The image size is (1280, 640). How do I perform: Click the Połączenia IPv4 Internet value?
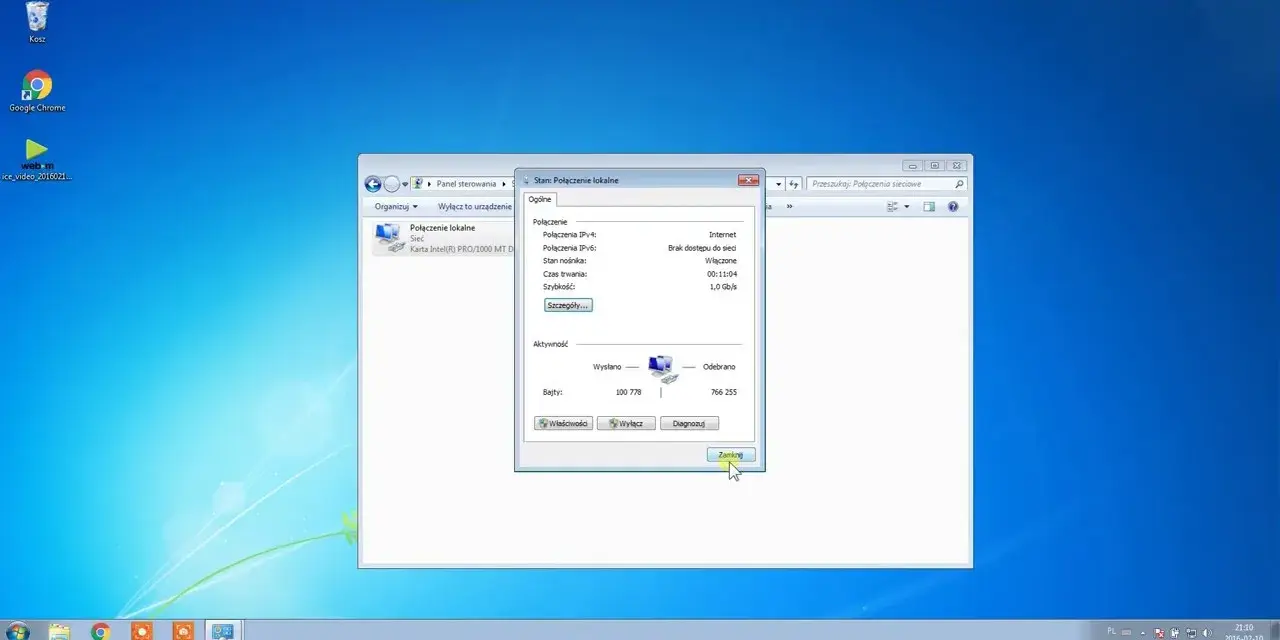722,235
